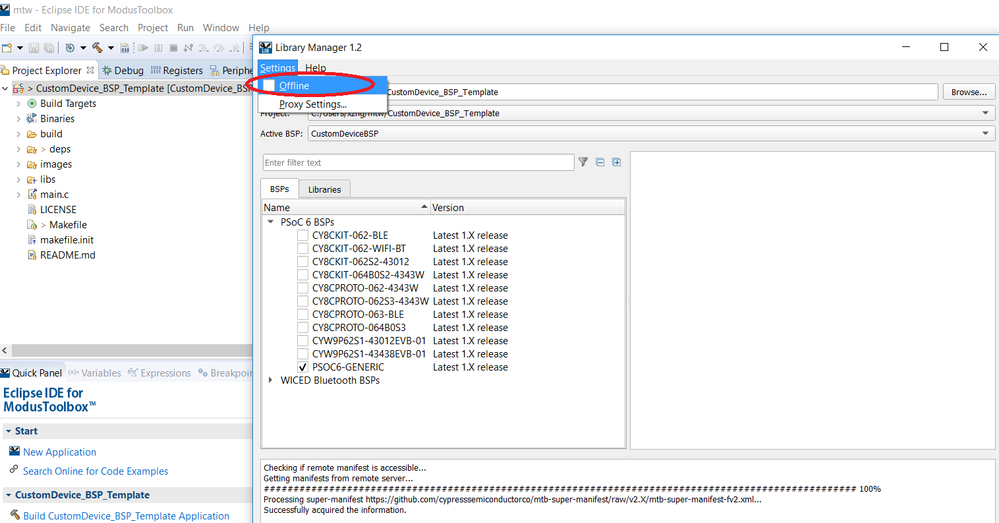Click Project Explorer horizontal scrollbar left arrow

[5, 350]
